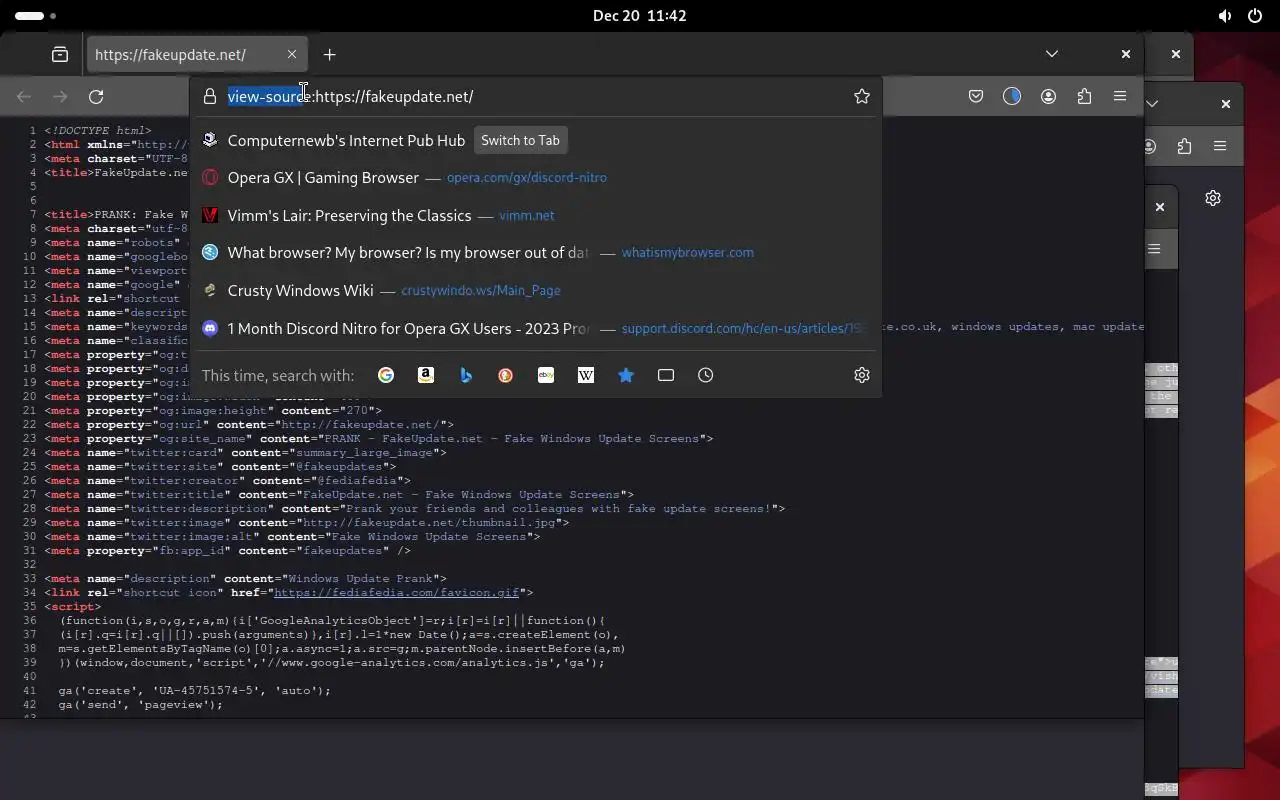Choose the 1 Month Discord Nitro suggestion

(536, 328)
